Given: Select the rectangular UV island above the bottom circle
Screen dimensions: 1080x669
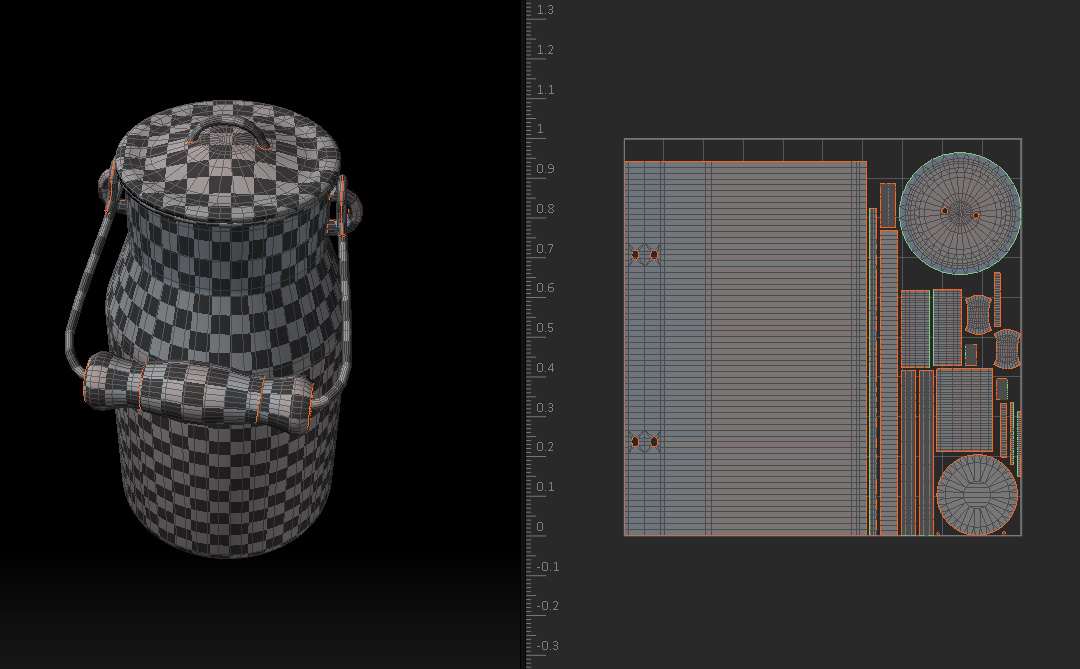Looking at the screenshot, I should coord(964,410).
